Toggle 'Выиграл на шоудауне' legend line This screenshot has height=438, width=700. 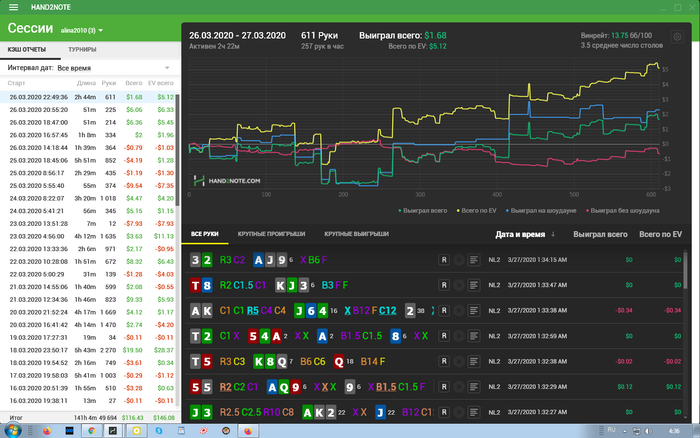point(541,211)
